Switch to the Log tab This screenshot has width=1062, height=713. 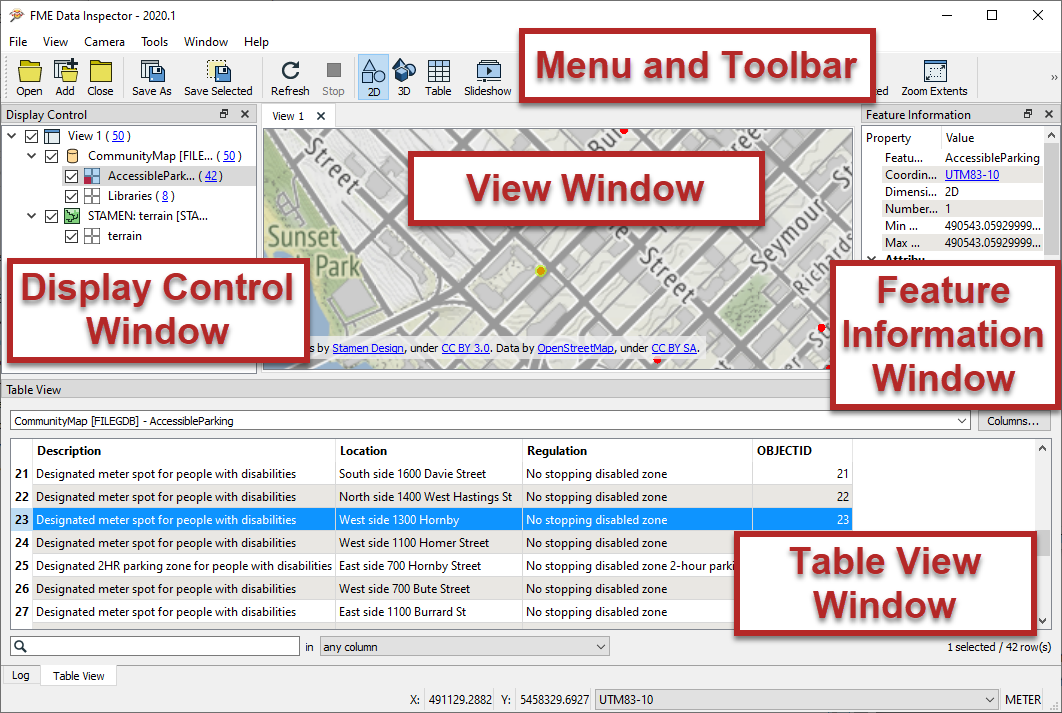tap(20, 675)
